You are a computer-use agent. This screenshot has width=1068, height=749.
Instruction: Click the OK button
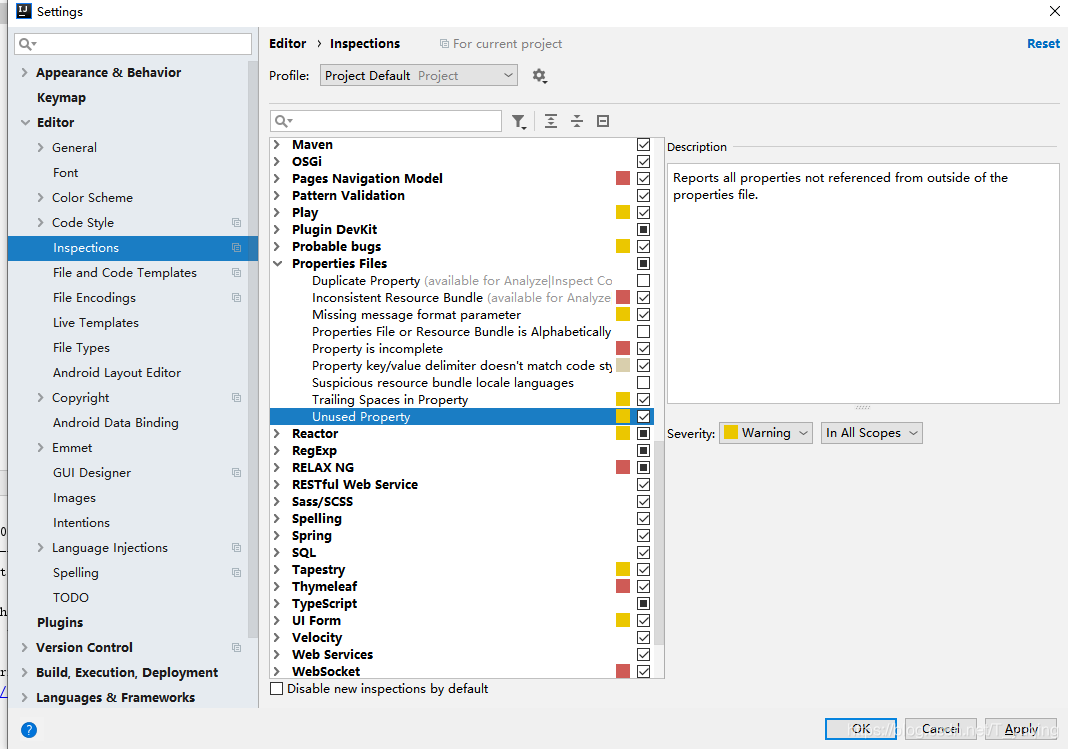pos(861,729)
